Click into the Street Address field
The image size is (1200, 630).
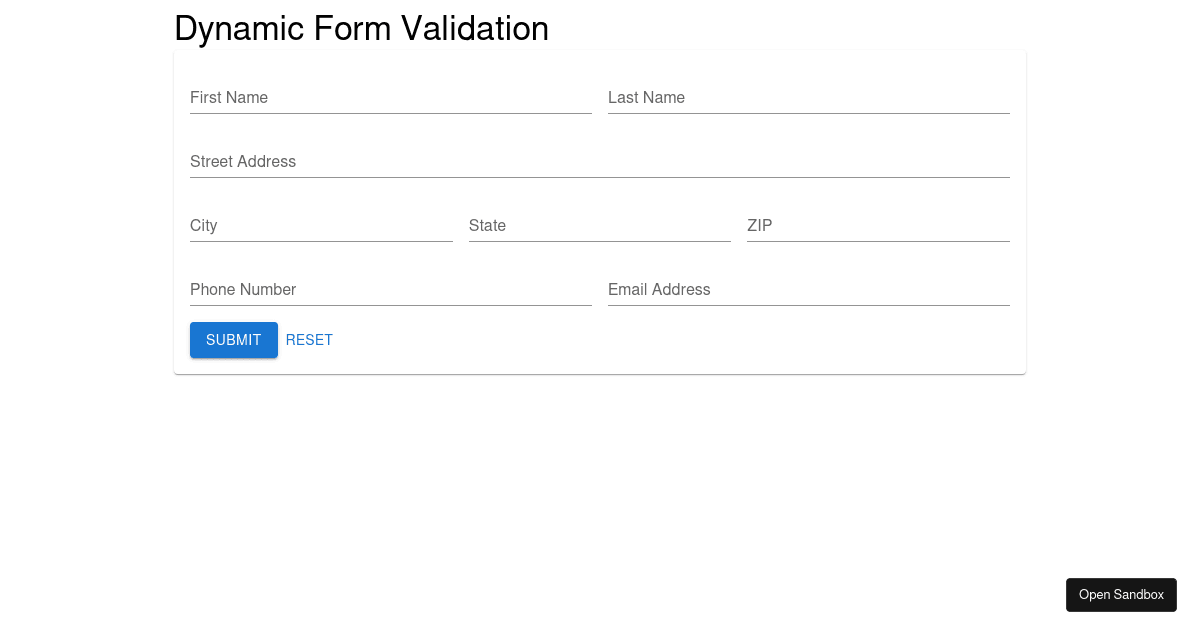click(600, 162)
